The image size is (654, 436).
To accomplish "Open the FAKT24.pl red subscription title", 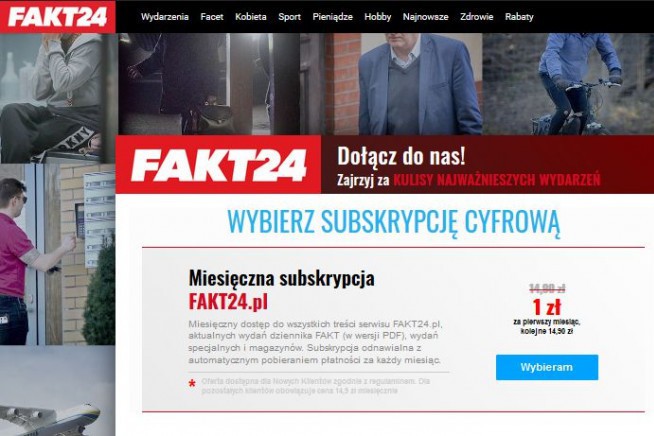I will point(228,301).
